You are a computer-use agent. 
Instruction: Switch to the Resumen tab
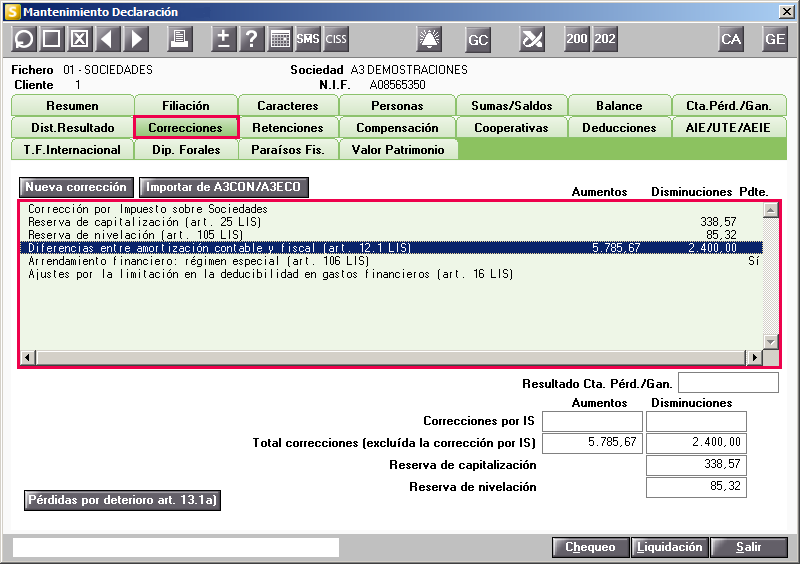click(72, 106)
